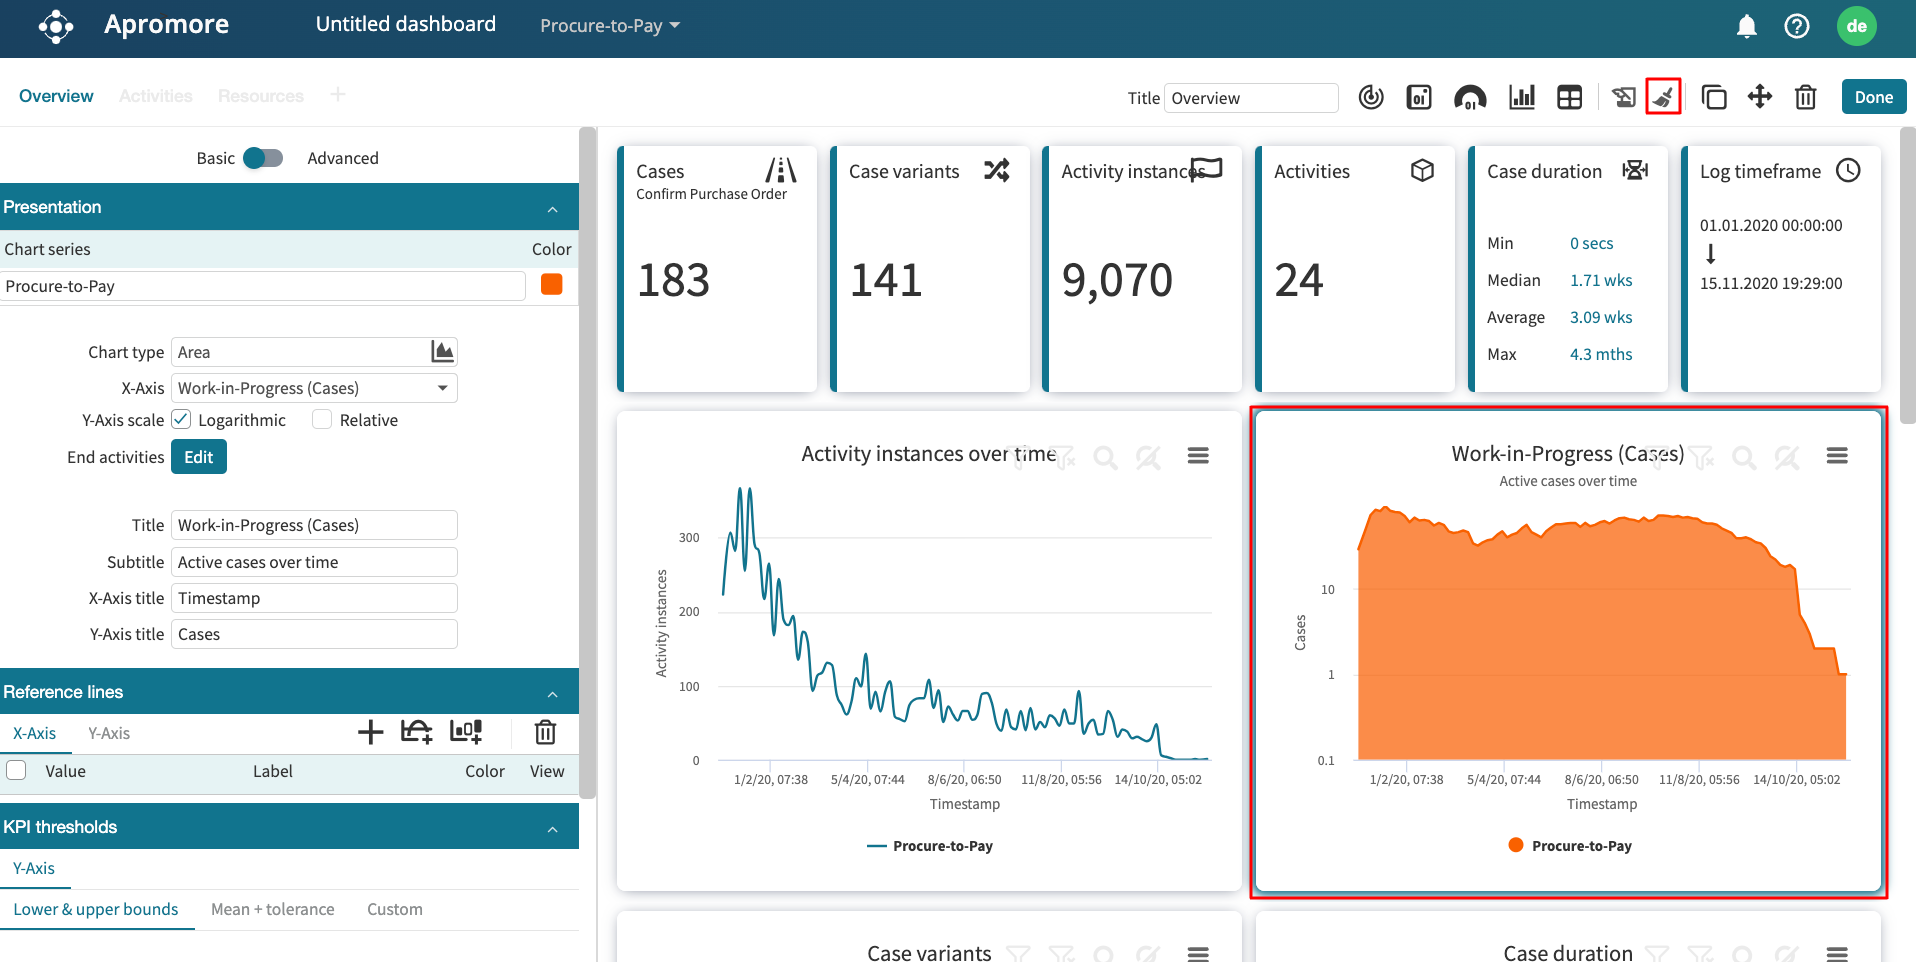Click Edit button for End activities
The image size is (1916, 962).
(x=198, y=457)
